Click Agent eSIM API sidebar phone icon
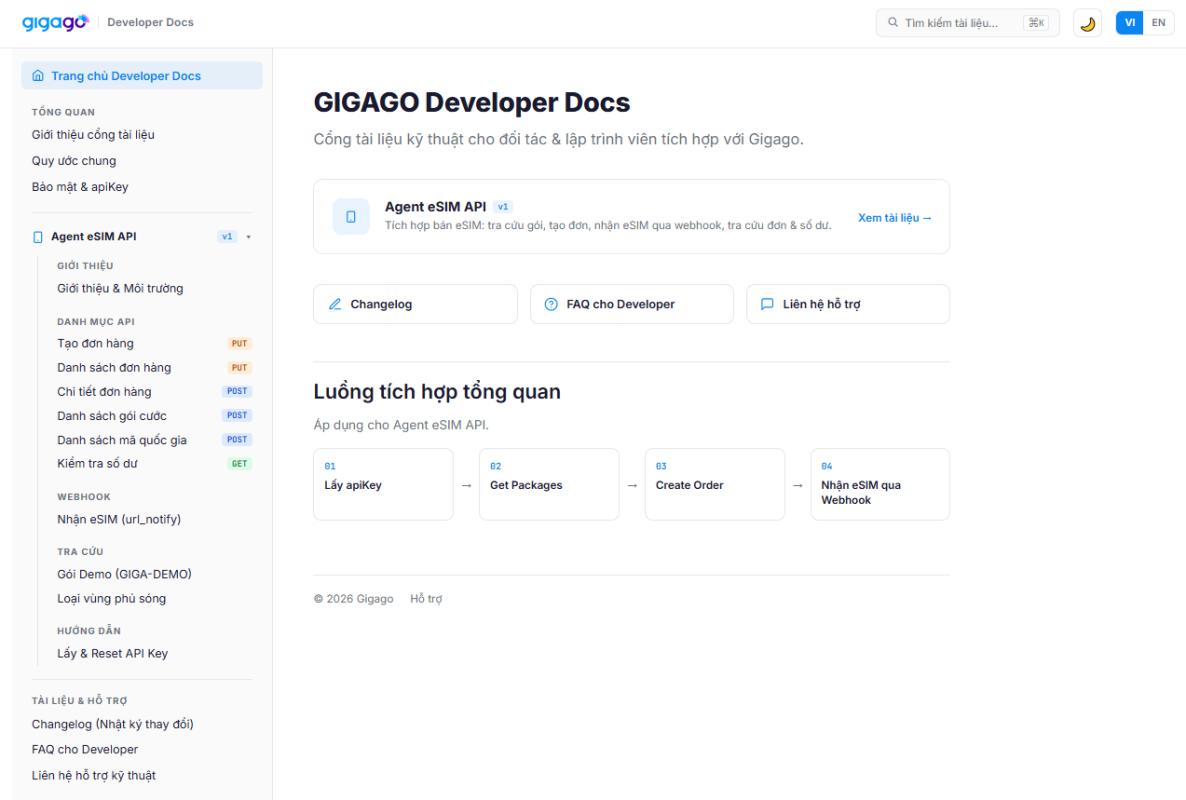 (38, 237)
